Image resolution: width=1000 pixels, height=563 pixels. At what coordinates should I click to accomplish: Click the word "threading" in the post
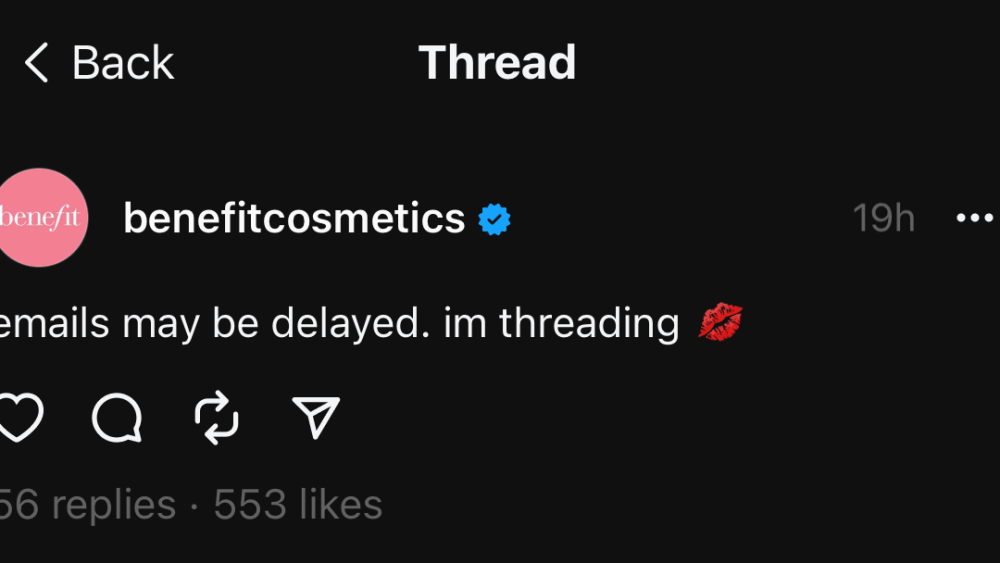[x=589, y=323]
